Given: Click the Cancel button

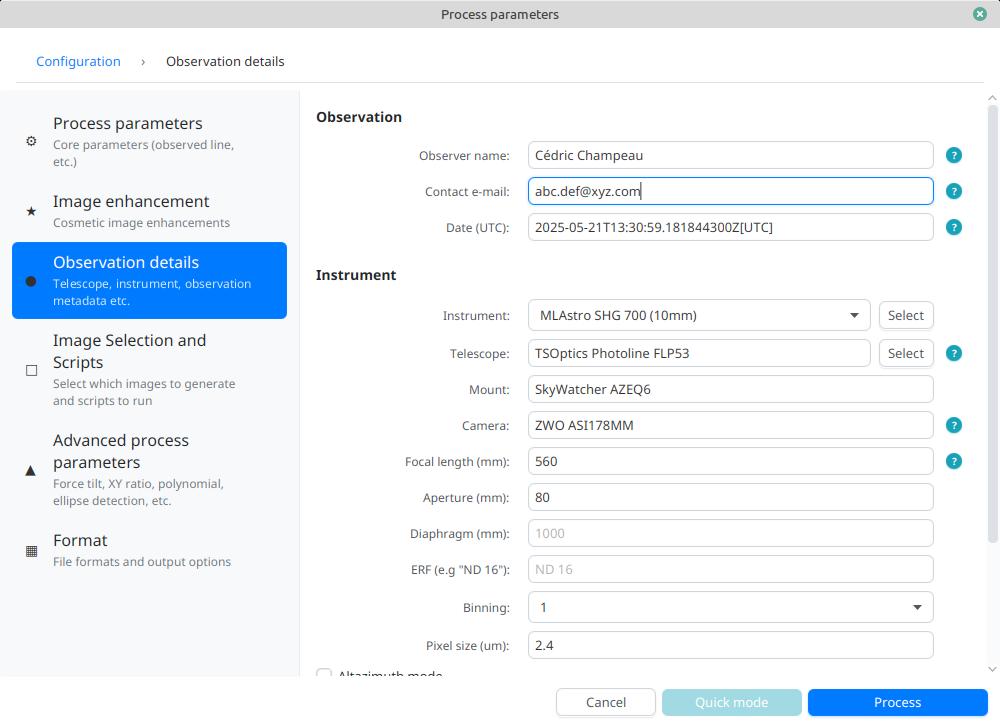Looking at the screenshot, I should click(606, 702).
